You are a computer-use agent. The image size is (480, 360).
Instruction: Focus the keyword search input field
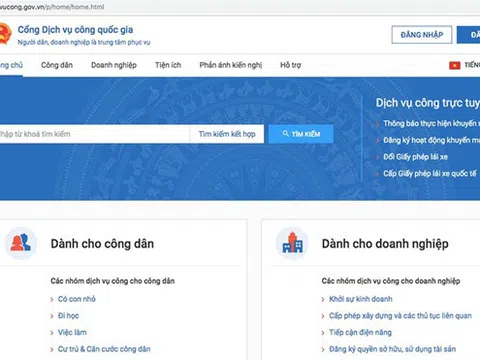95,134
